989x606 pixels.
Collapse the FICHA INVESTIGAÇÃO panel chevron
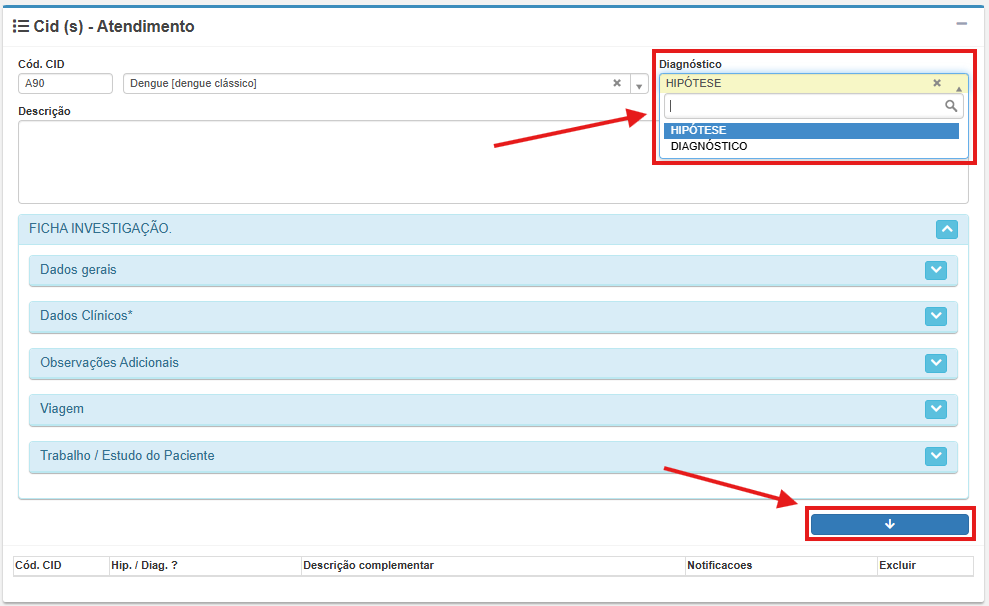pos(947,229)
